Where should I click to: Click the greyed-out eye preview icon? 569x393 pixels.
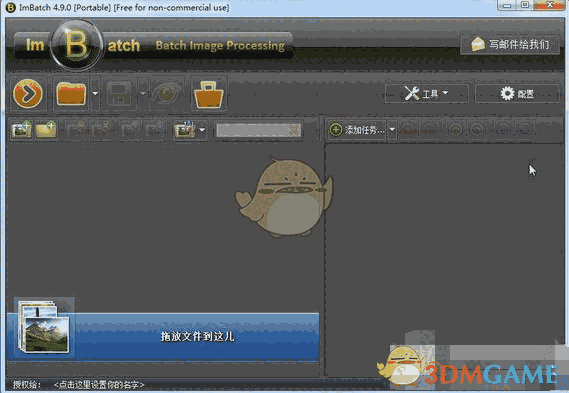point(167,94)
